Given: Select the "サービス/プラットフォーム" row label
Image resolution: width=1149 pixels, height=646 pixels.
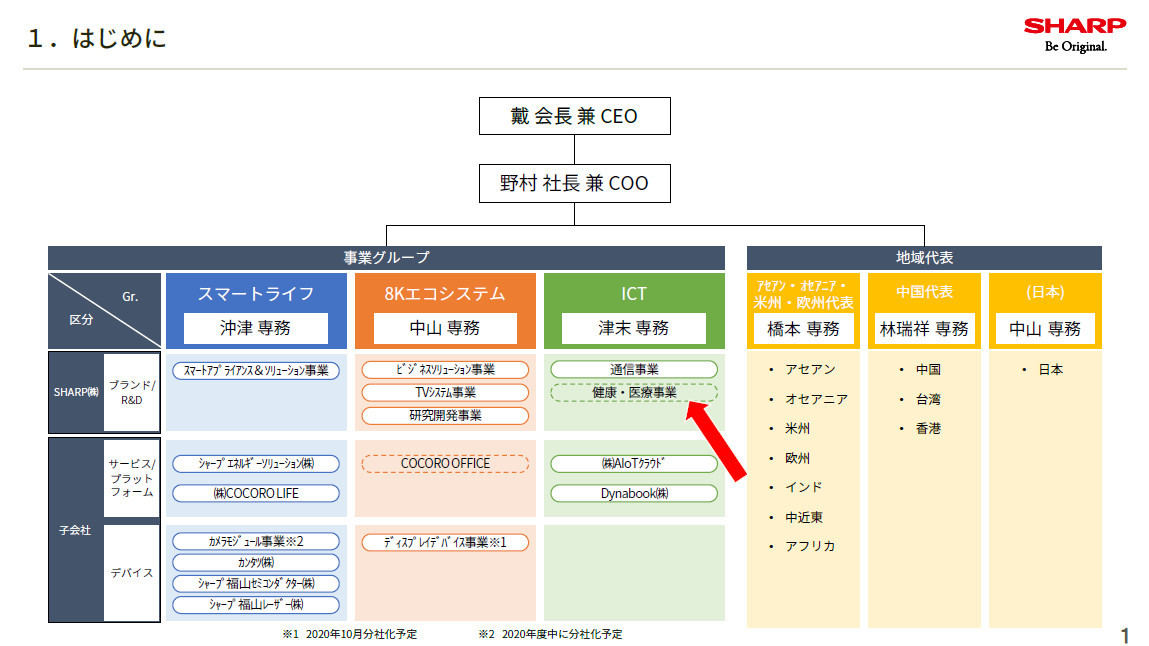Looking at the screenshot, I should click(132, 478).
